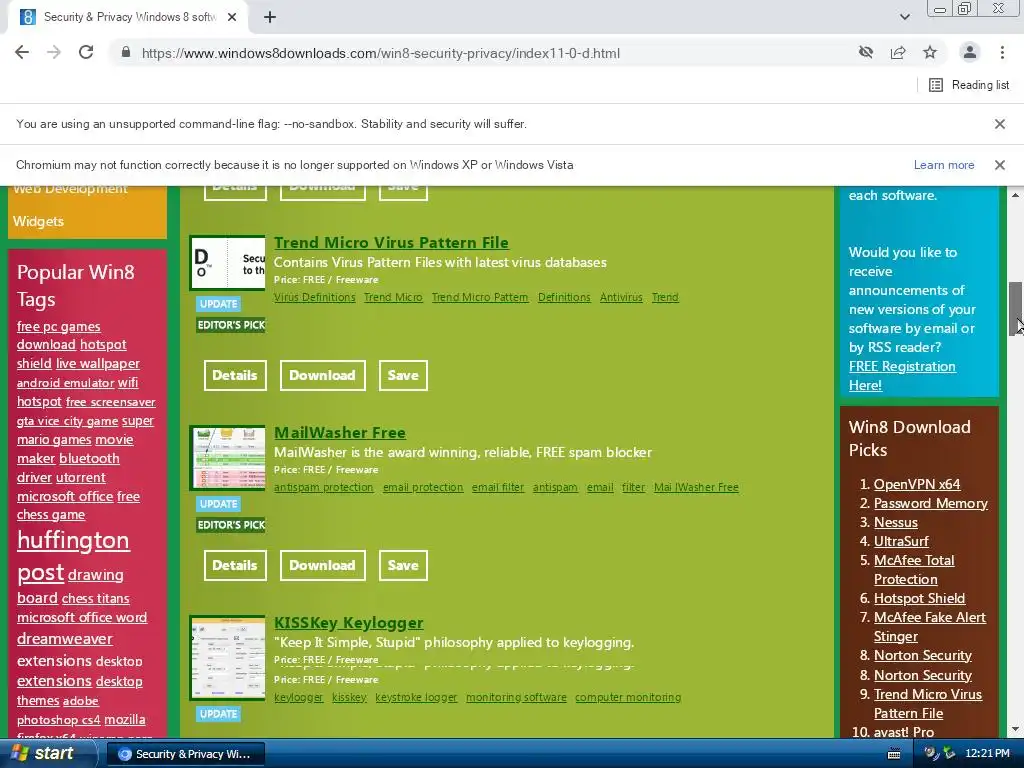1024x768 pixels.
Task: Click the tracking blocked eye icon
Action: (866, 52)
